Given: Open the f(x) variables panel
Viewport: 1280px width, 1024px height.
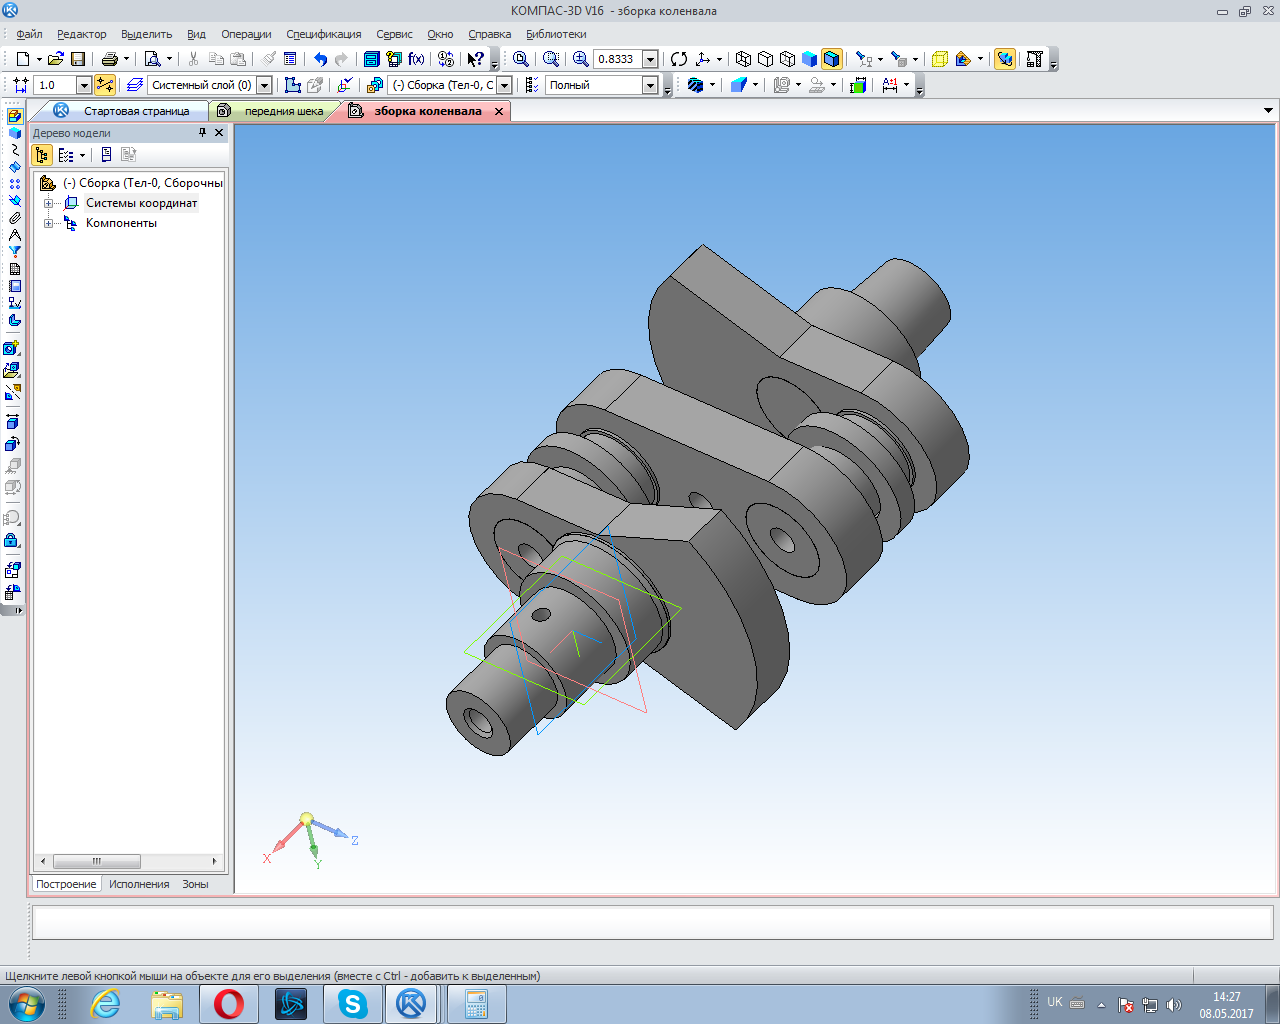Looking at the screenshot, I should point(416,59).
